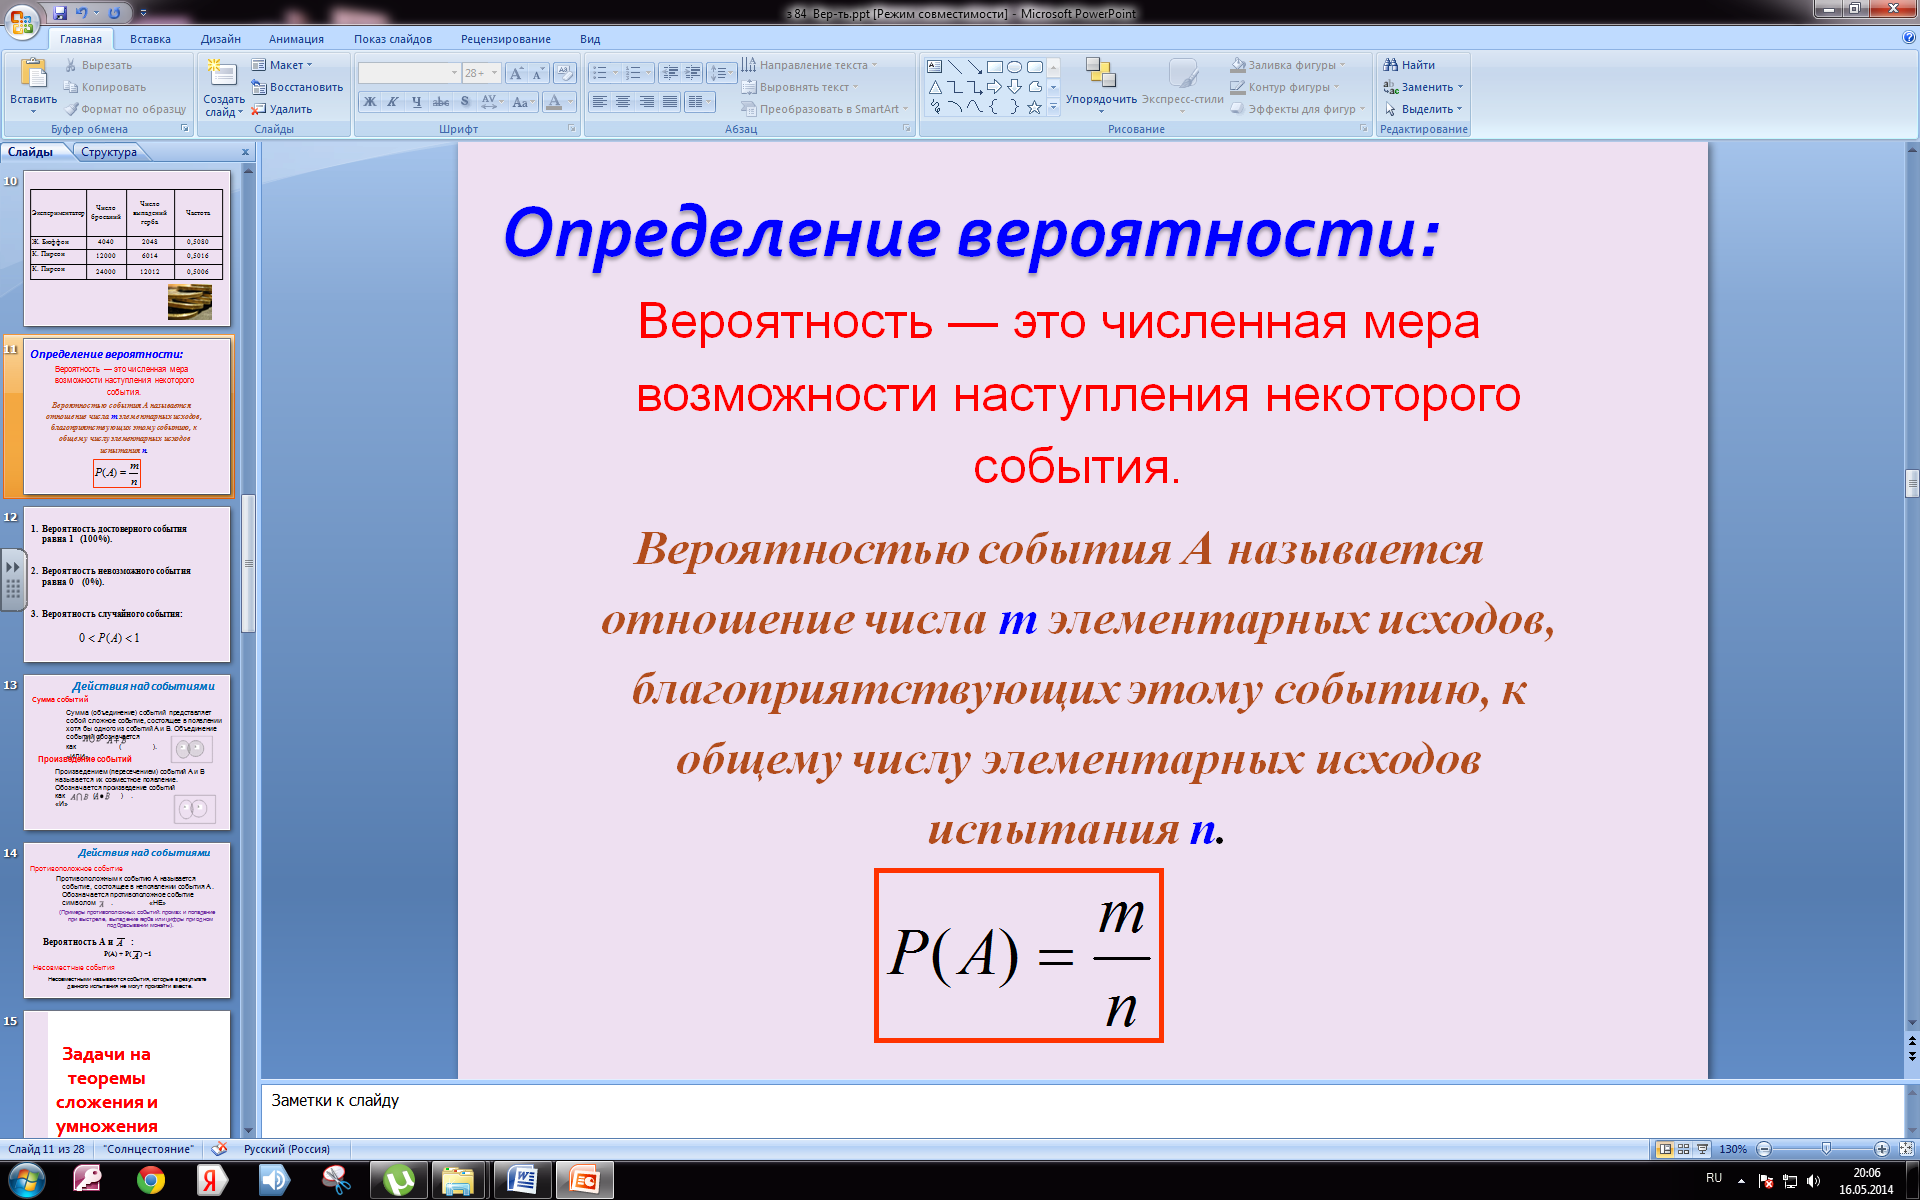The width and height of the screenshot is (1920, 1200).
Task: Click the increase font size icon
Action: click(x=515, y=73)
